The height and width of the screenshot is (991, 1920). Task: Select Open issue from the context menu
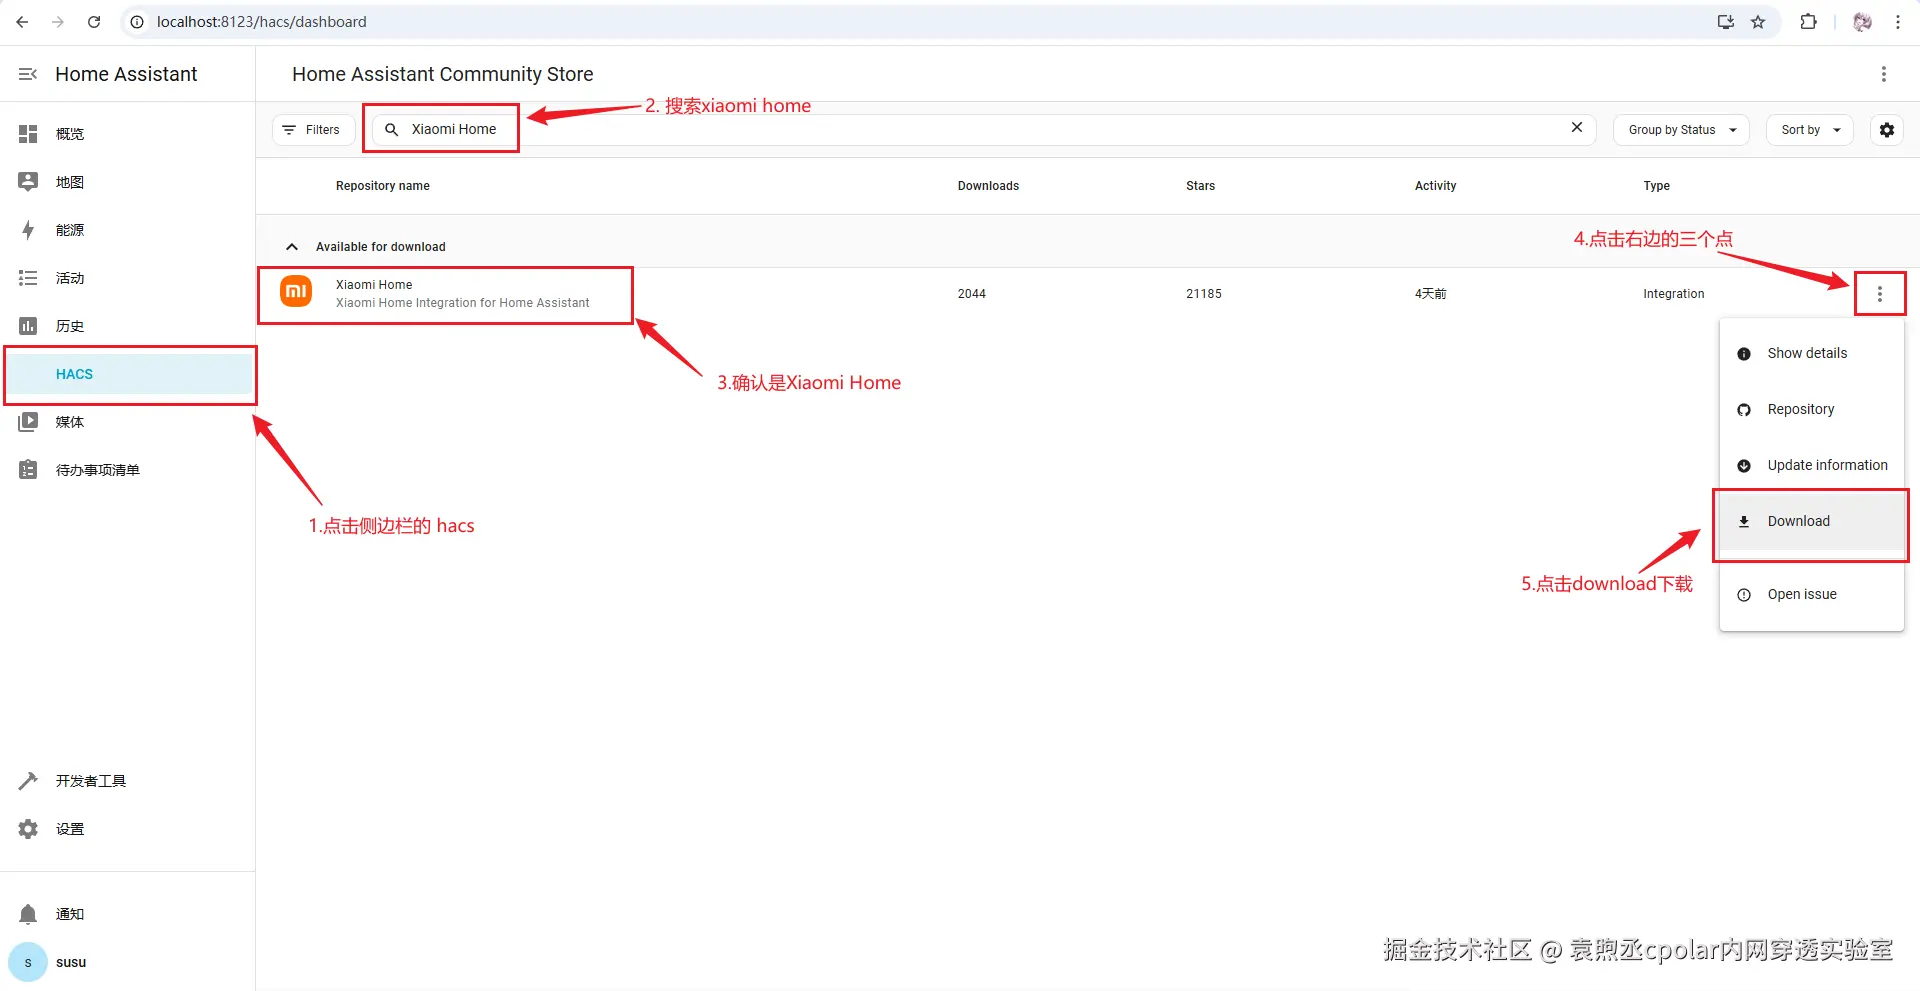(x=1811, y=594)
